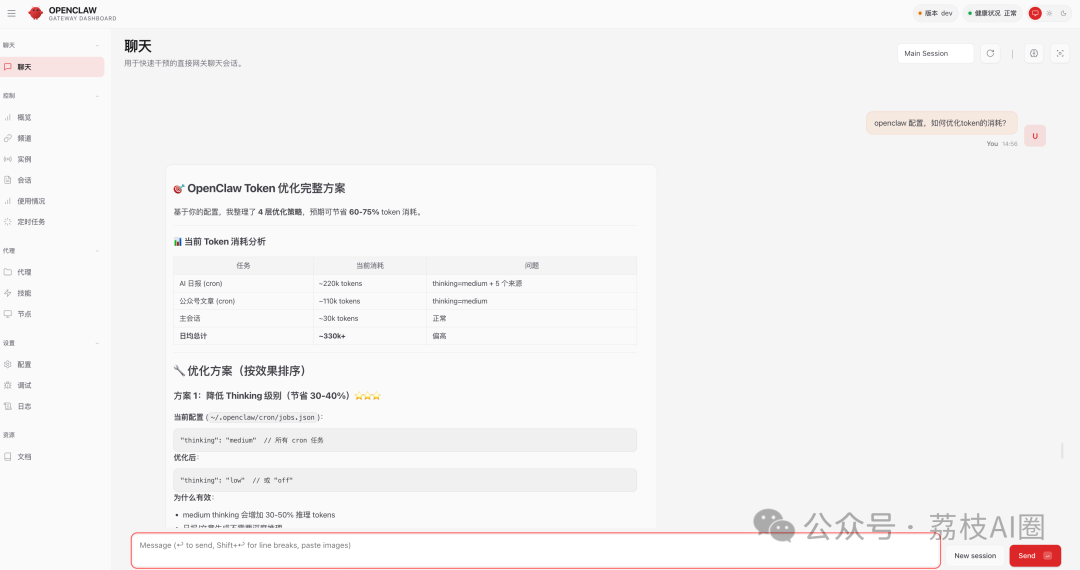Click the ~330k+ total cell
Screen dimensions: 1080x570
coord(370,336)
